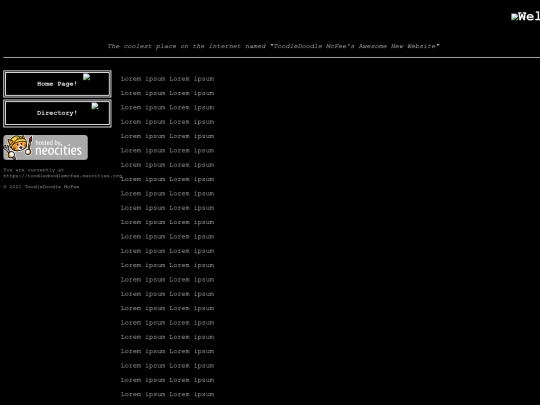Open the Directory! button

(57, 113)
